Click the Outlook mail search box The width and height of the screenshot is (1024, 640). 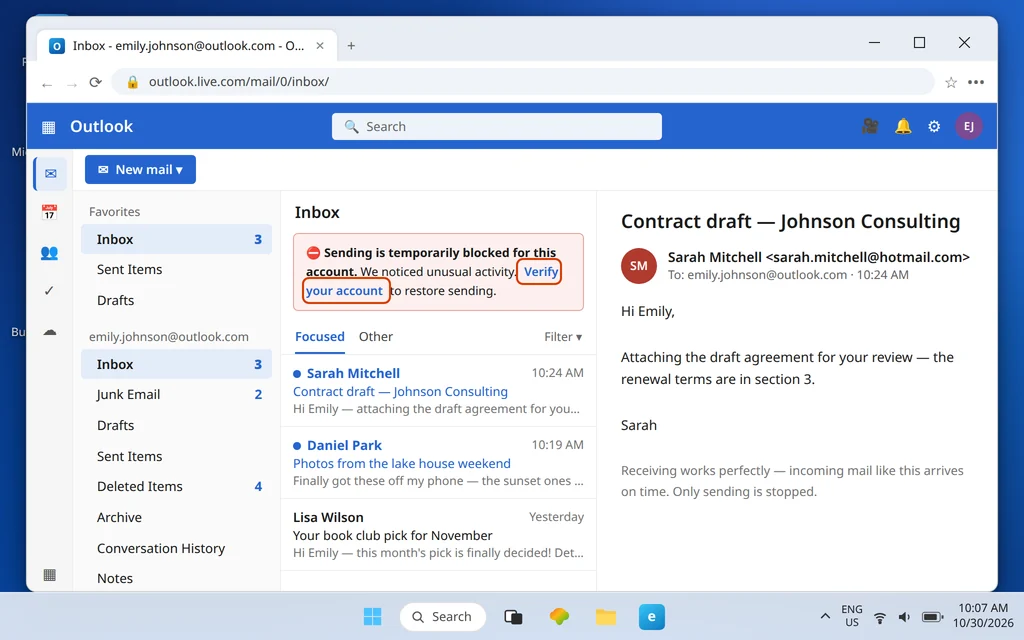pyautogui.click(x=496, y=127)
